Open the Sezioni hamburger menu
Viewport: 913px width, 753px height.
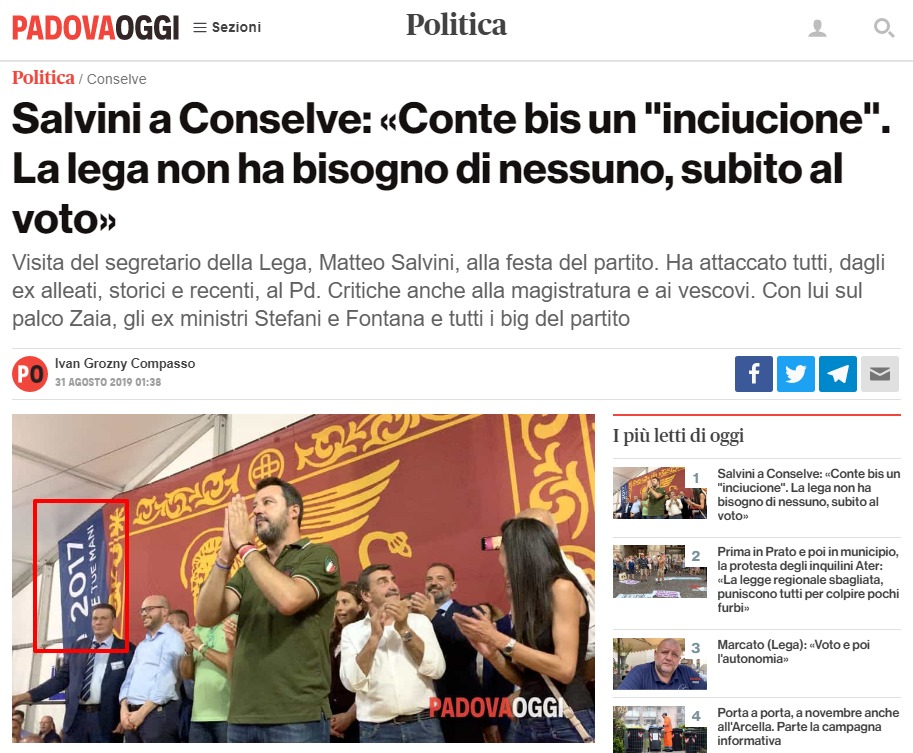[x=227, y=27]
